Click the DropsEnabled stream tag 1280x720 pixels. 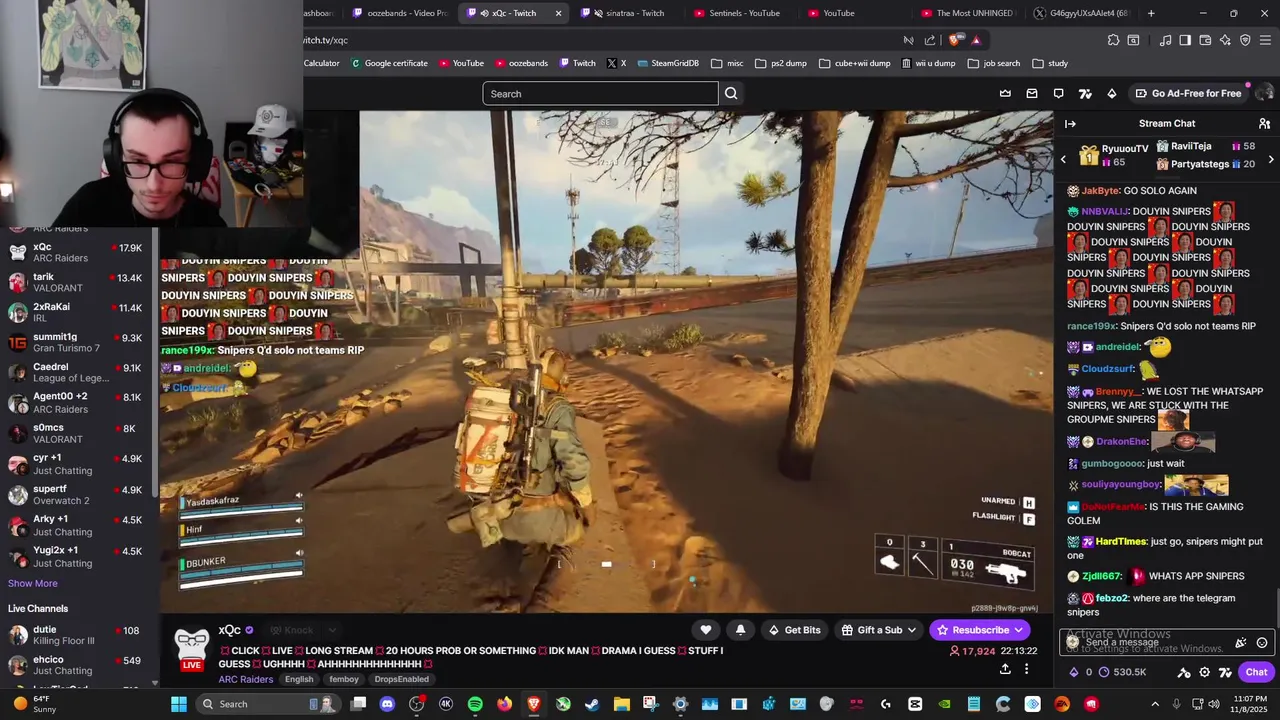click(401, 679)
